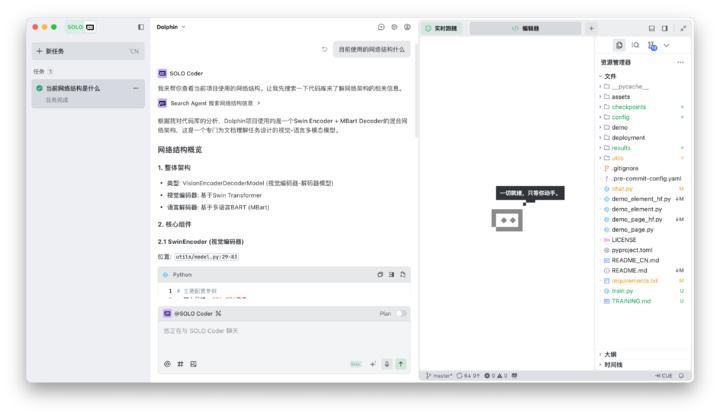This screenshot has height=417, width=720.
Task: Copy the Python code block
Action: (380, 274)
